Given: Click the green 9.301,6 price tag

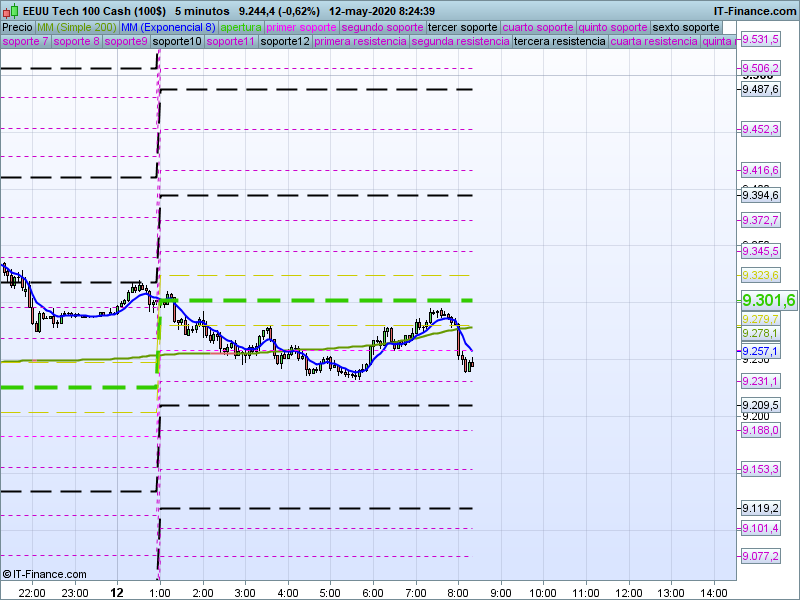Looking at the screenshot, I should click(767, 301).
